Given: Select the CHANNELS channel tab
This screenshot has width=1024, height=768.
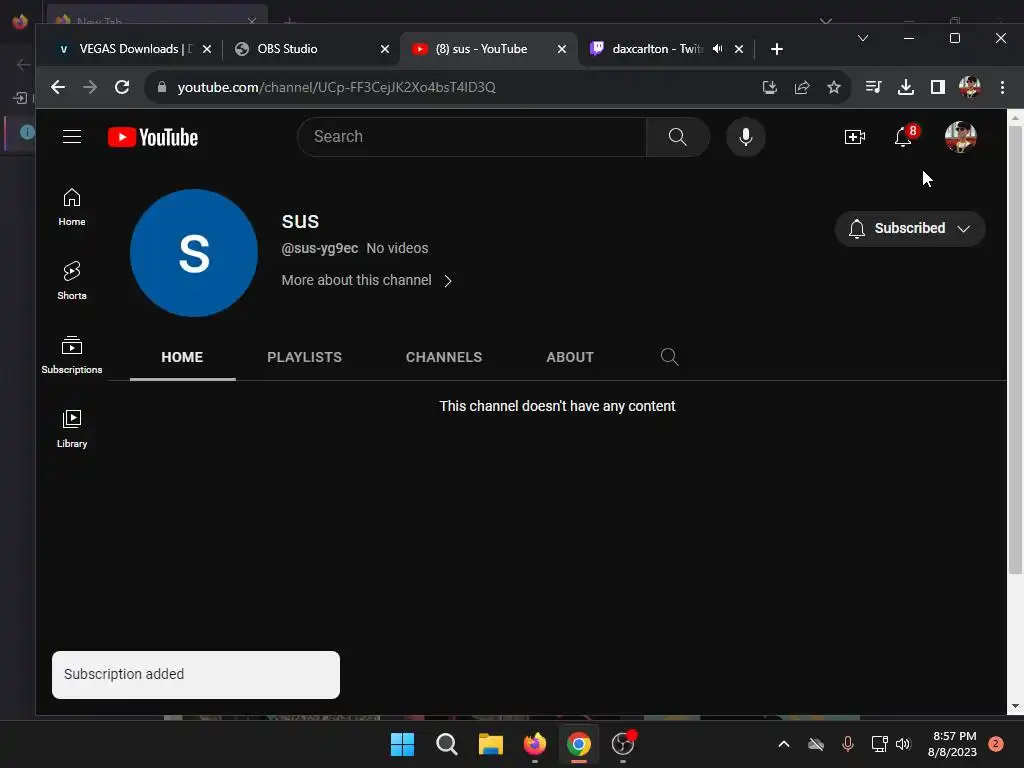Looking at the screenshot, I should coord(444,357).
